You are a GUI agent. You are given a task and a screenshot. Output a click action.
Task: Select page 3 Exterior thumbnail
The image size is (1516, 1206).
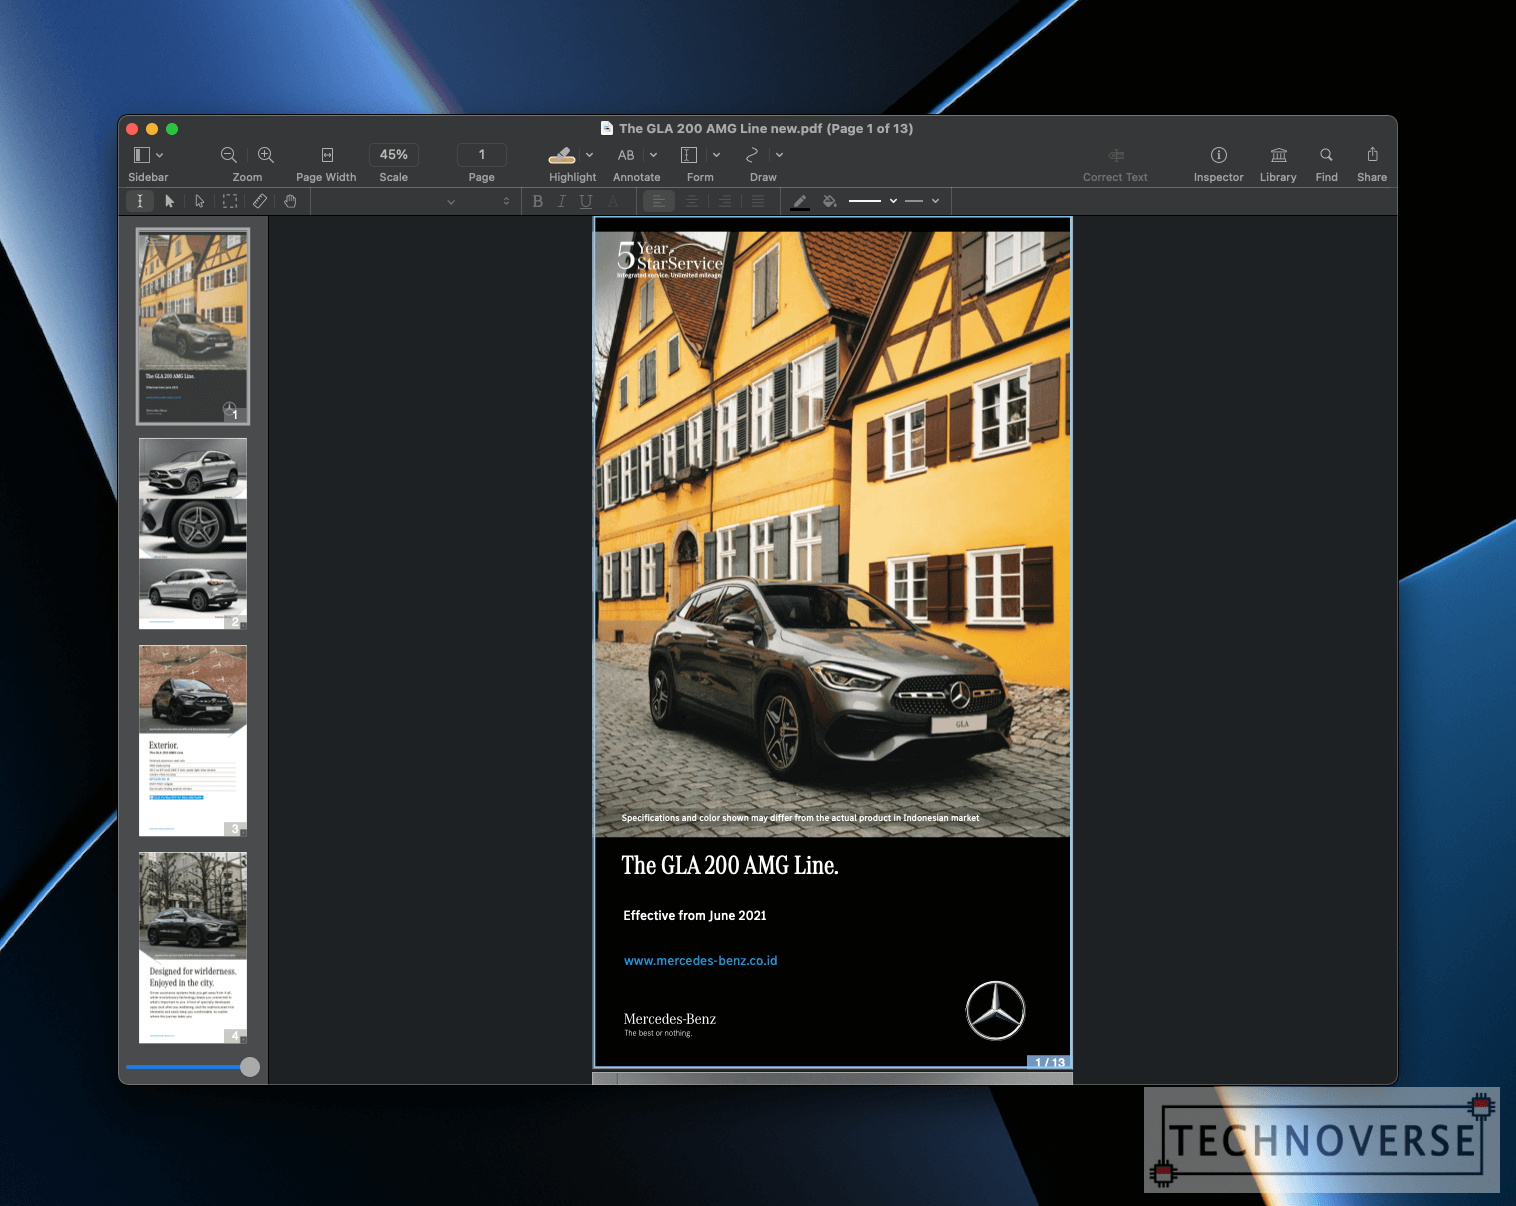pyautogui.click(x=193, y=741)
